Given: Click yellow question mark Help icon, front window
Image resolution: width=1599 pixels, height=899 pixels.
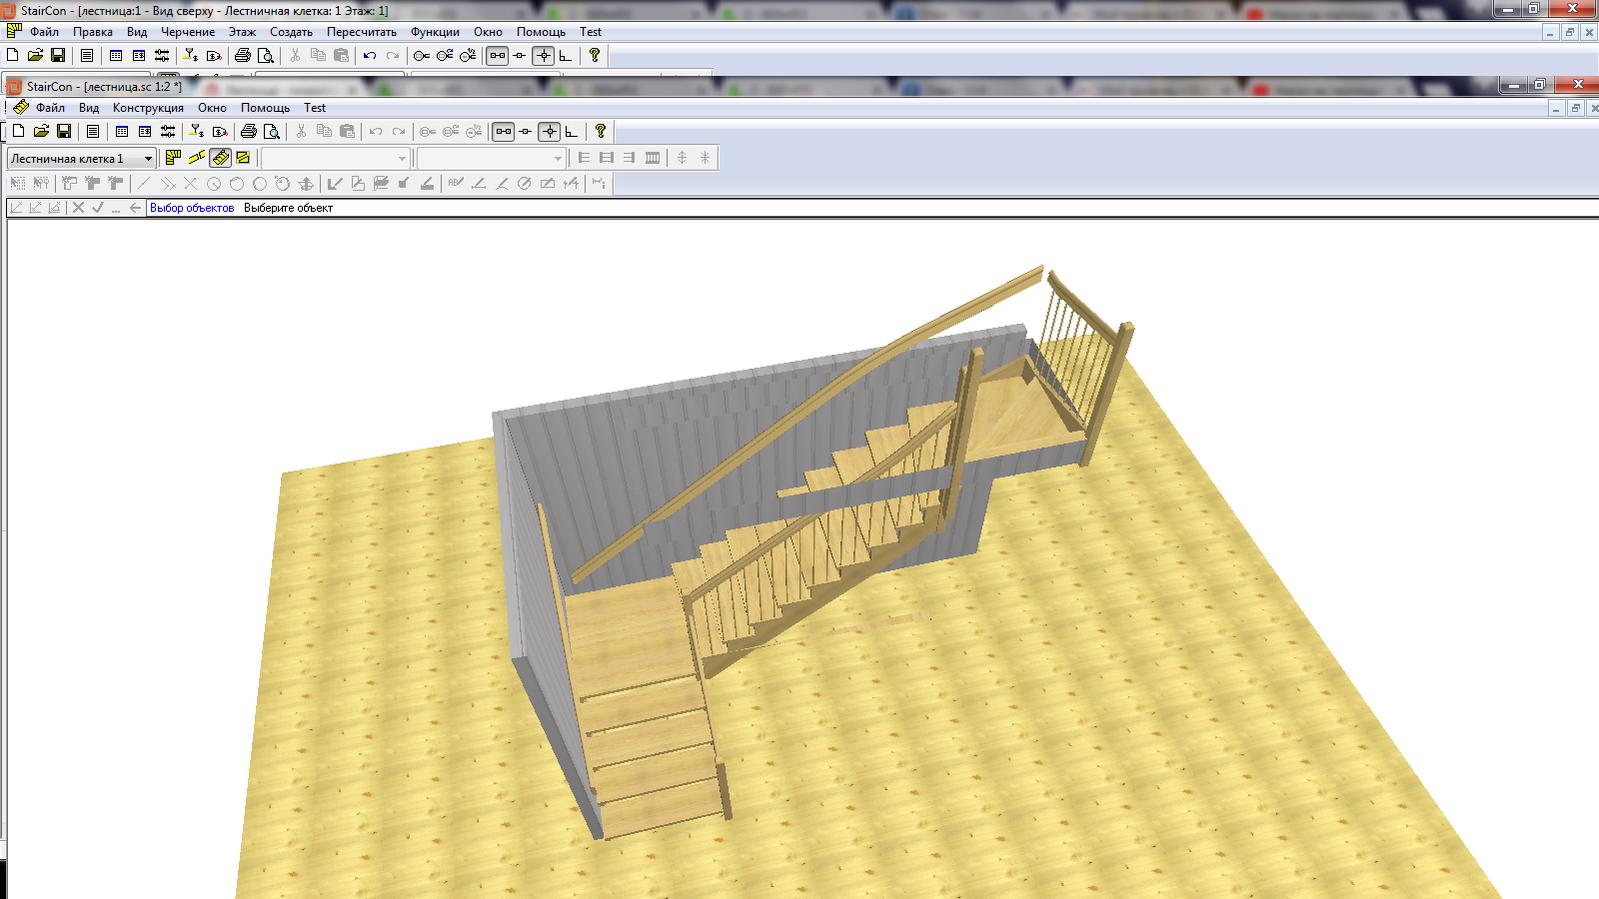Looking at the screenshot, I should [x=600, y=131].
